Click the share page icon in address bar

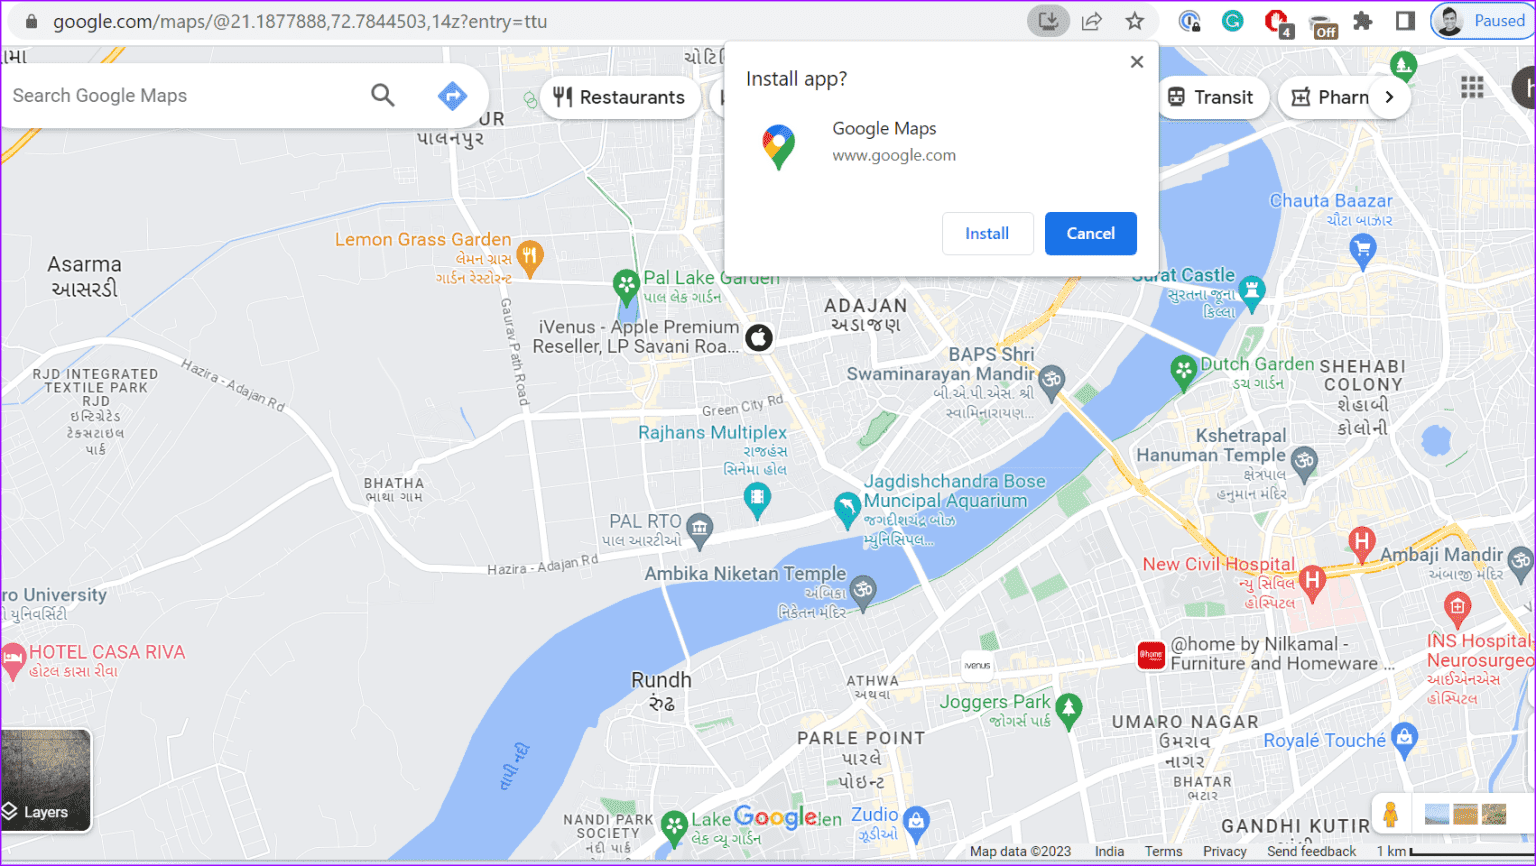(x=1092, y=21)
